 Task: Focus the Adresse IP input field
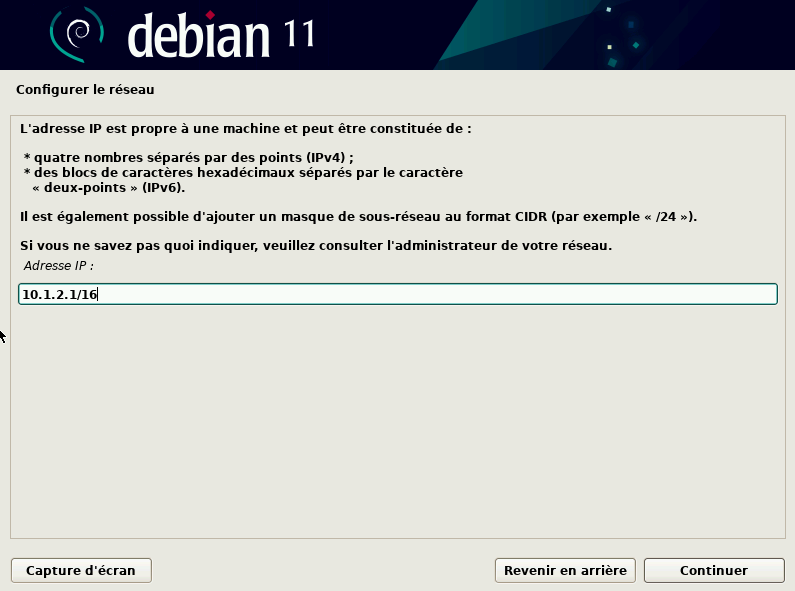pos(398,294)
